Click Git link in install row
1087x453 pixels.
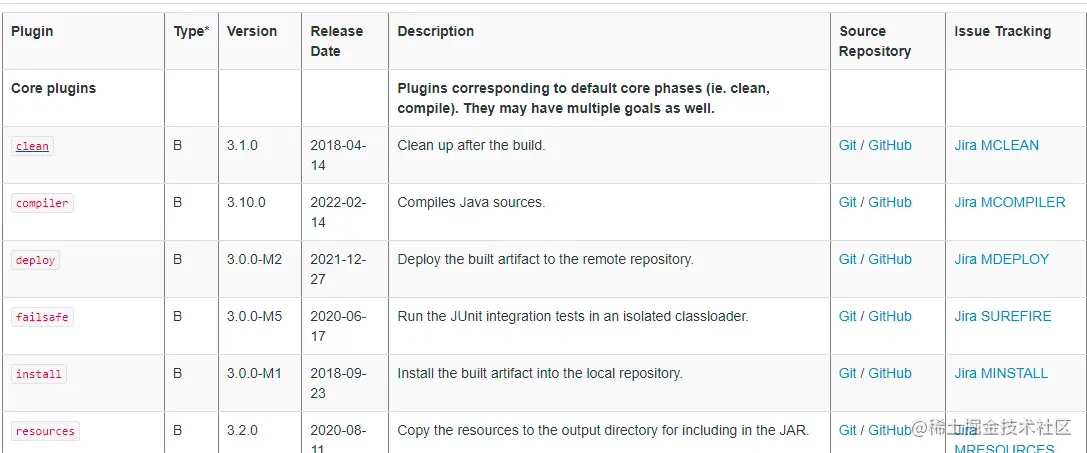pos(847,373)
